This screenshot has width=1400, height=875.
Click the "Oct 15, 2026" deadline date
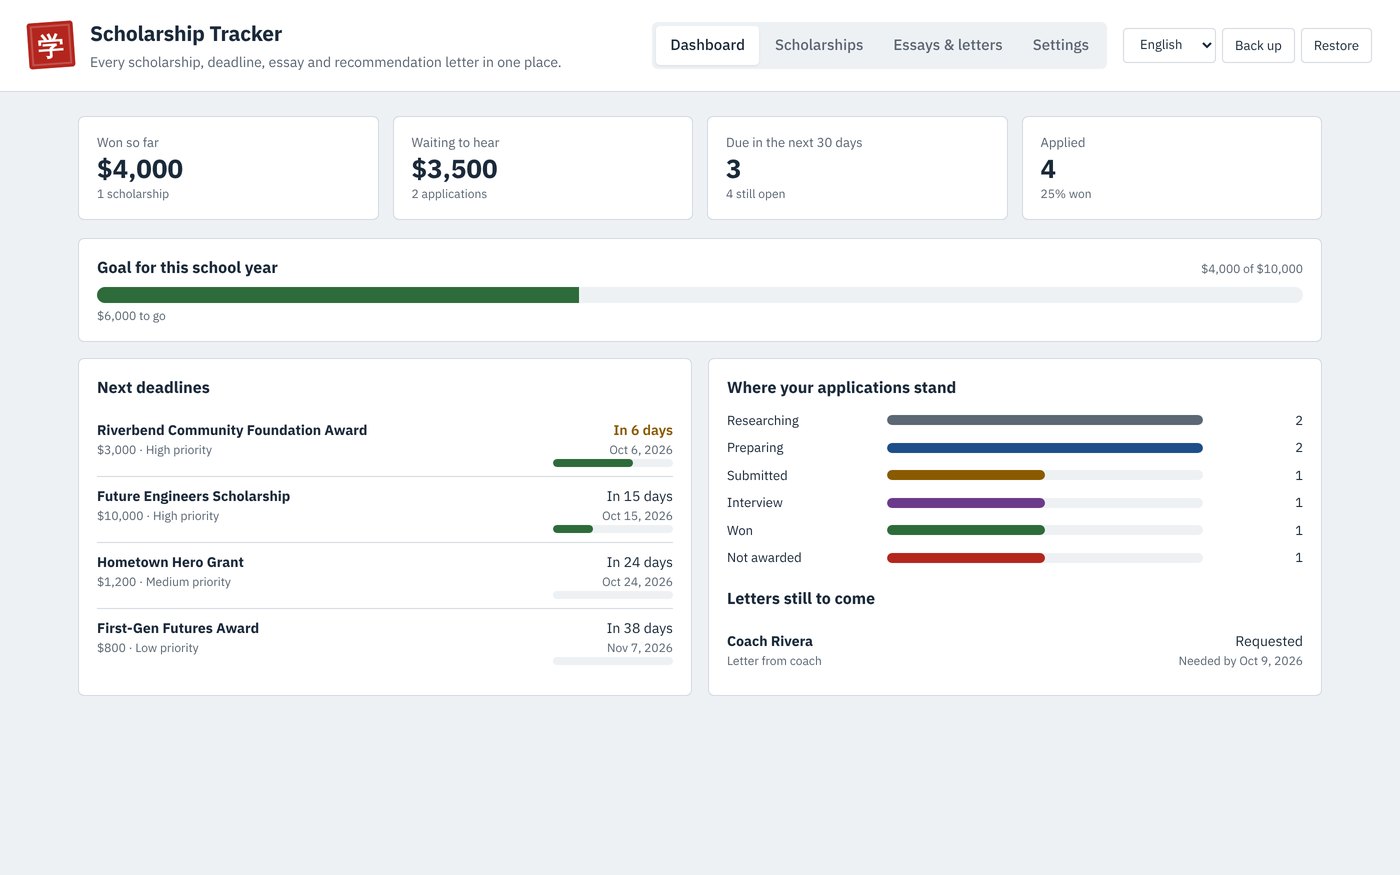click(637, 516)
